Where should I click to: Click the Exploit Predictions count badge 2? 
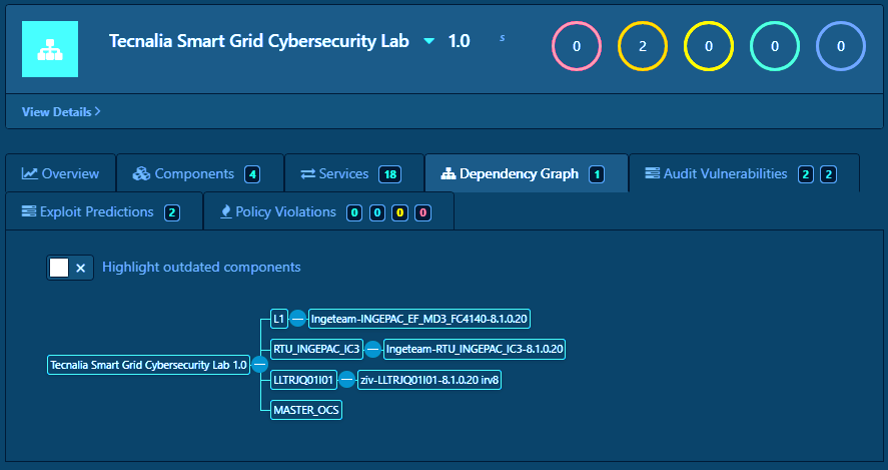coord(172,212)
